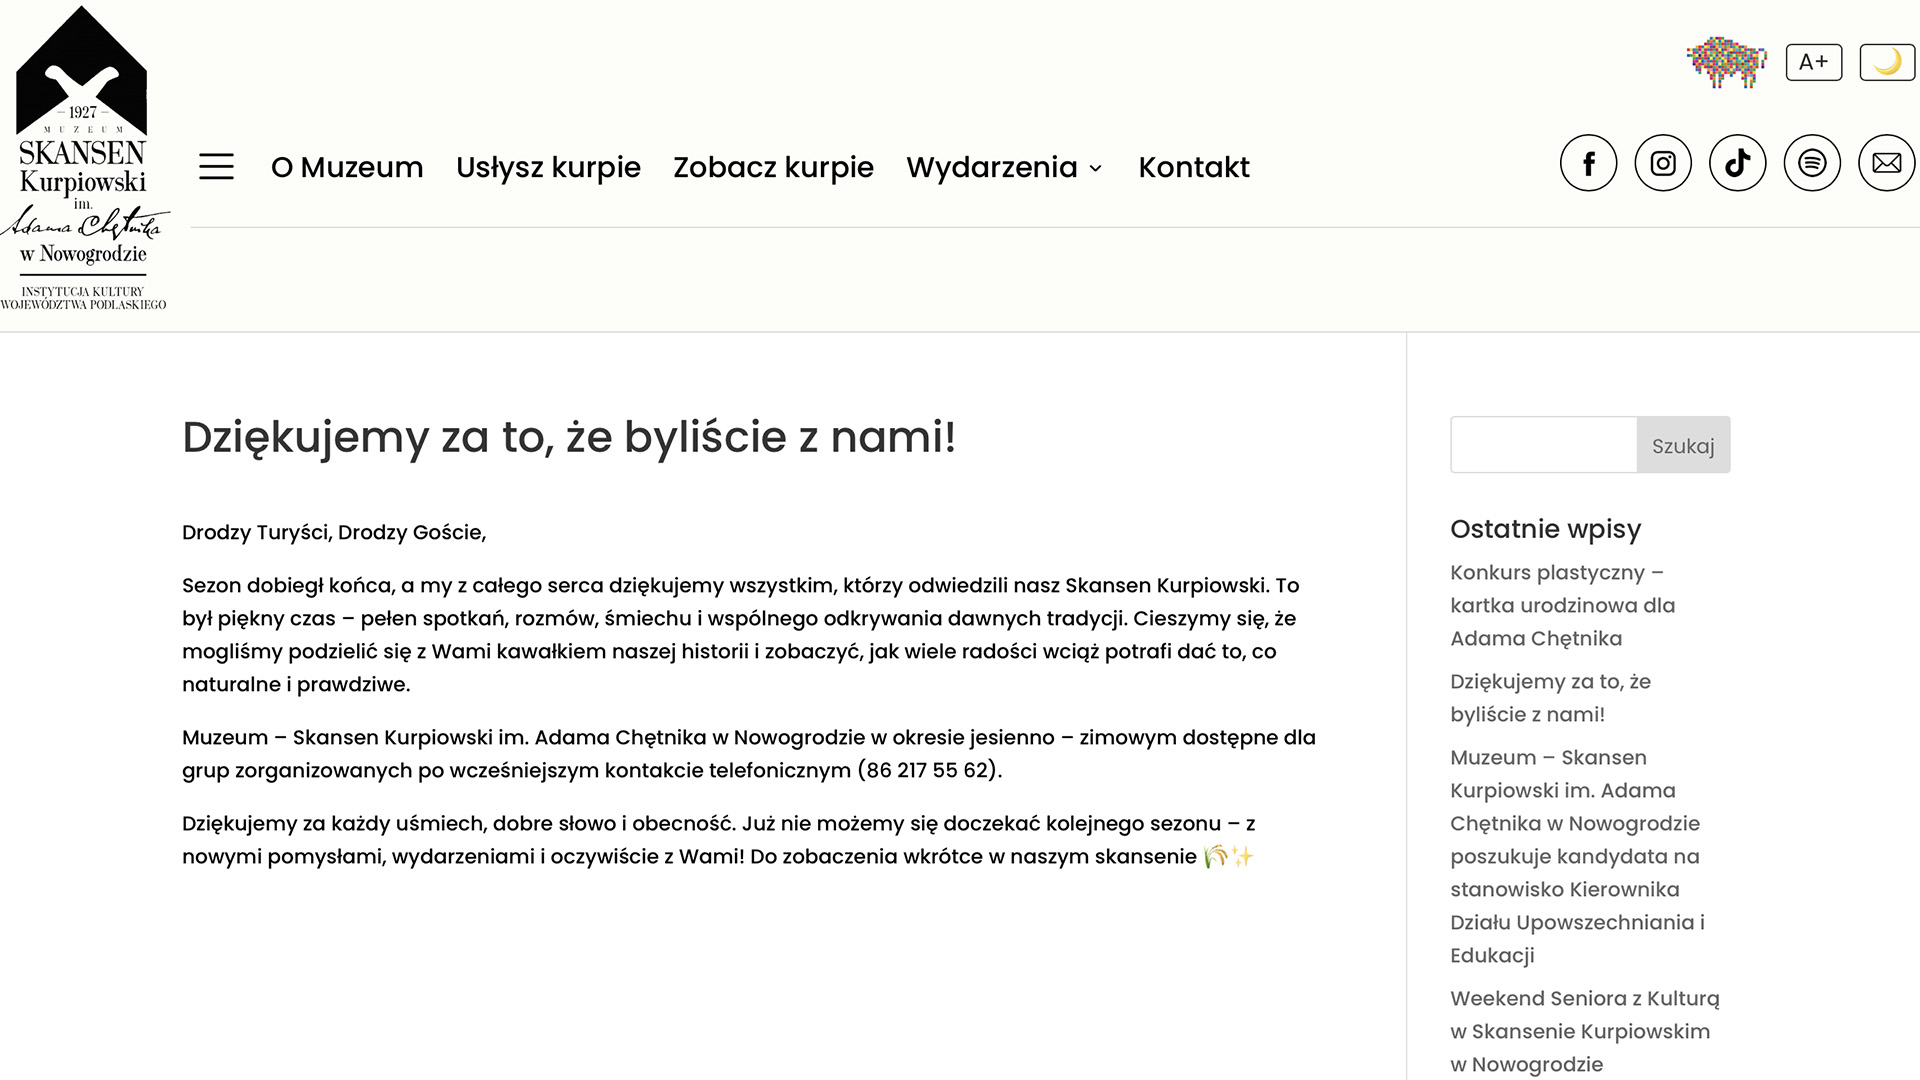This screenshot has width=1920, height=1080.
Task: Open the museum's Facebook page
Action: pos(1588,163)
